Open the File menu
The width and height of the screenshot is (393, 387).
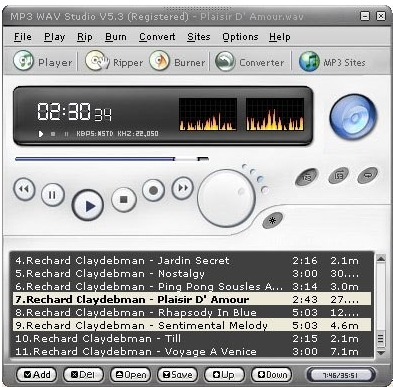point(23,37)
